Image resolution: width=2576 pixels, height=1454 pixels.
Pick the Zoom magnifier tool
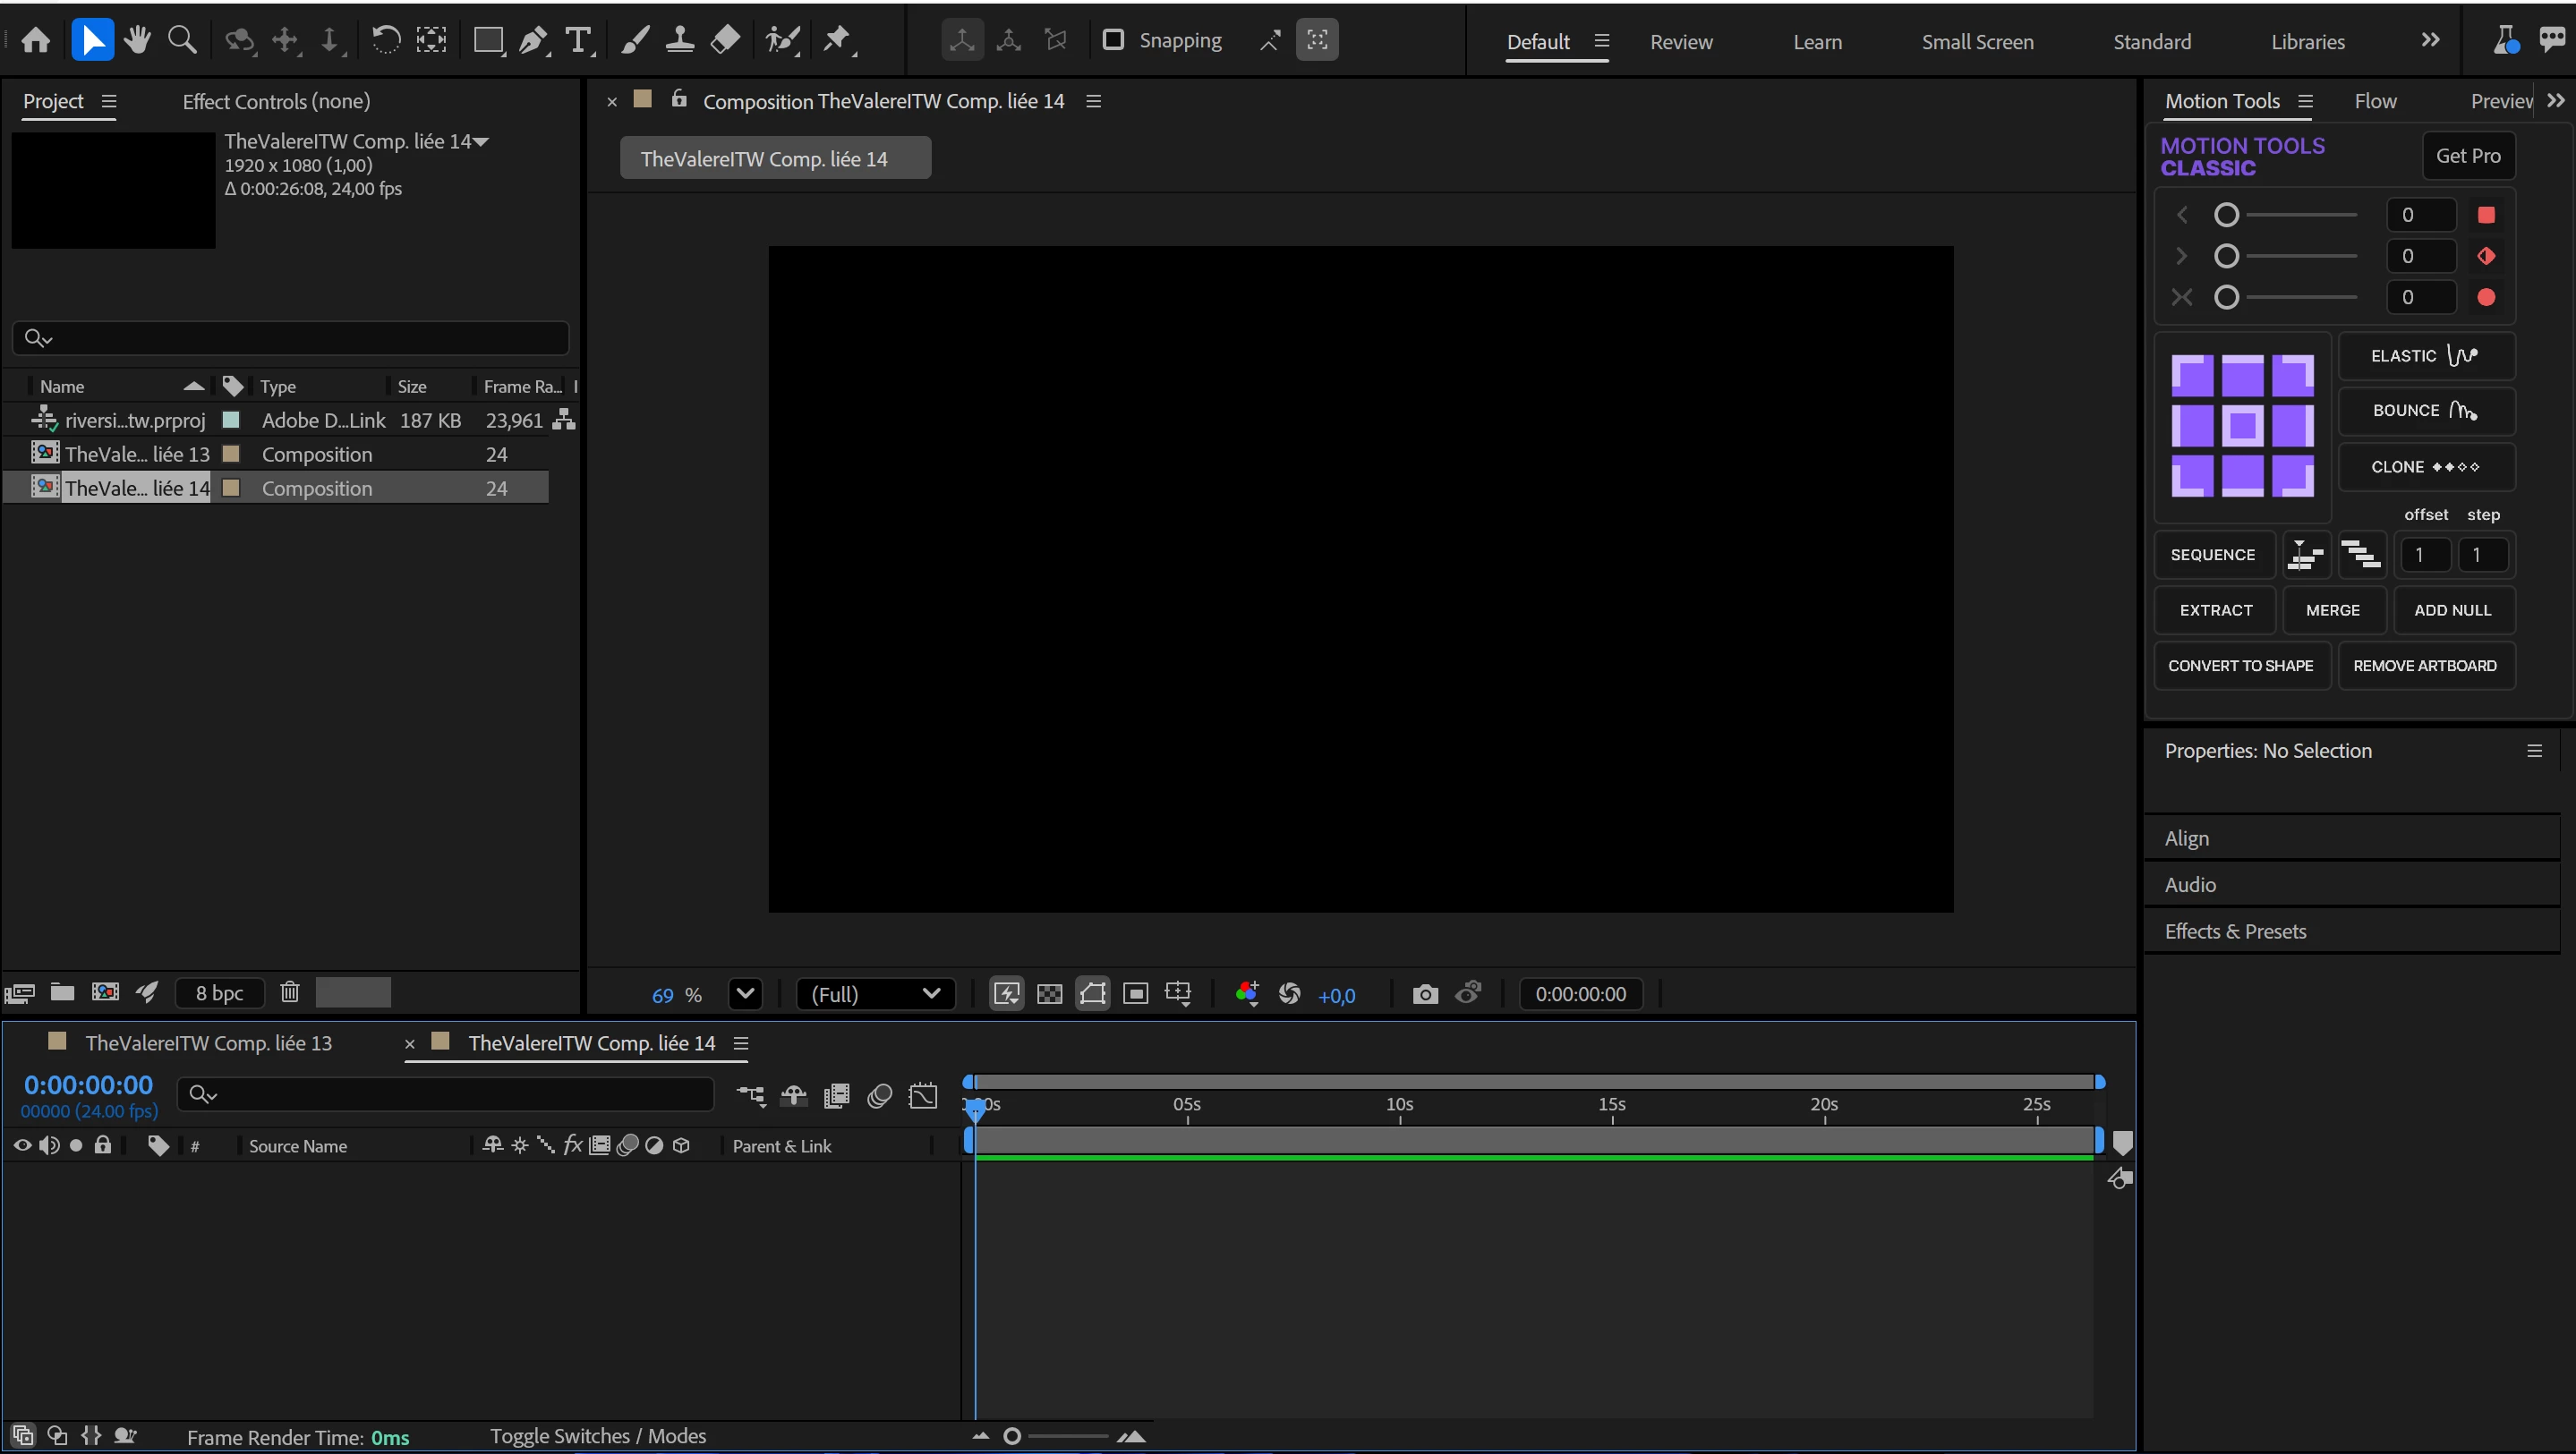point(182,40)
